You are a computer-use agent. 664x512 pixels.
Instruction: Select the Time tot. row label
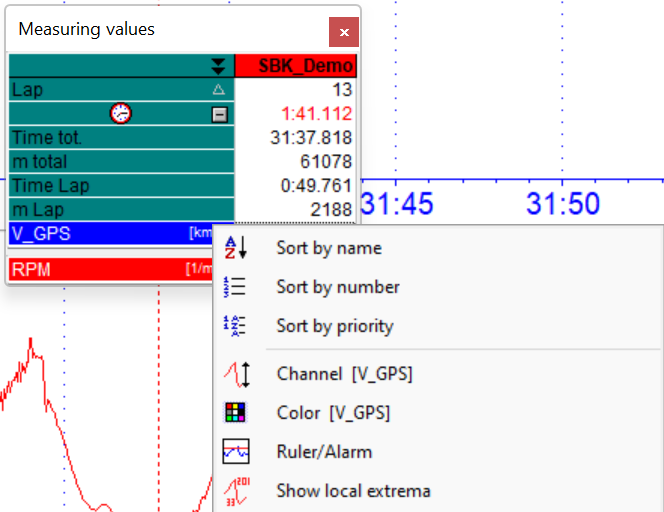pos(47,138)
